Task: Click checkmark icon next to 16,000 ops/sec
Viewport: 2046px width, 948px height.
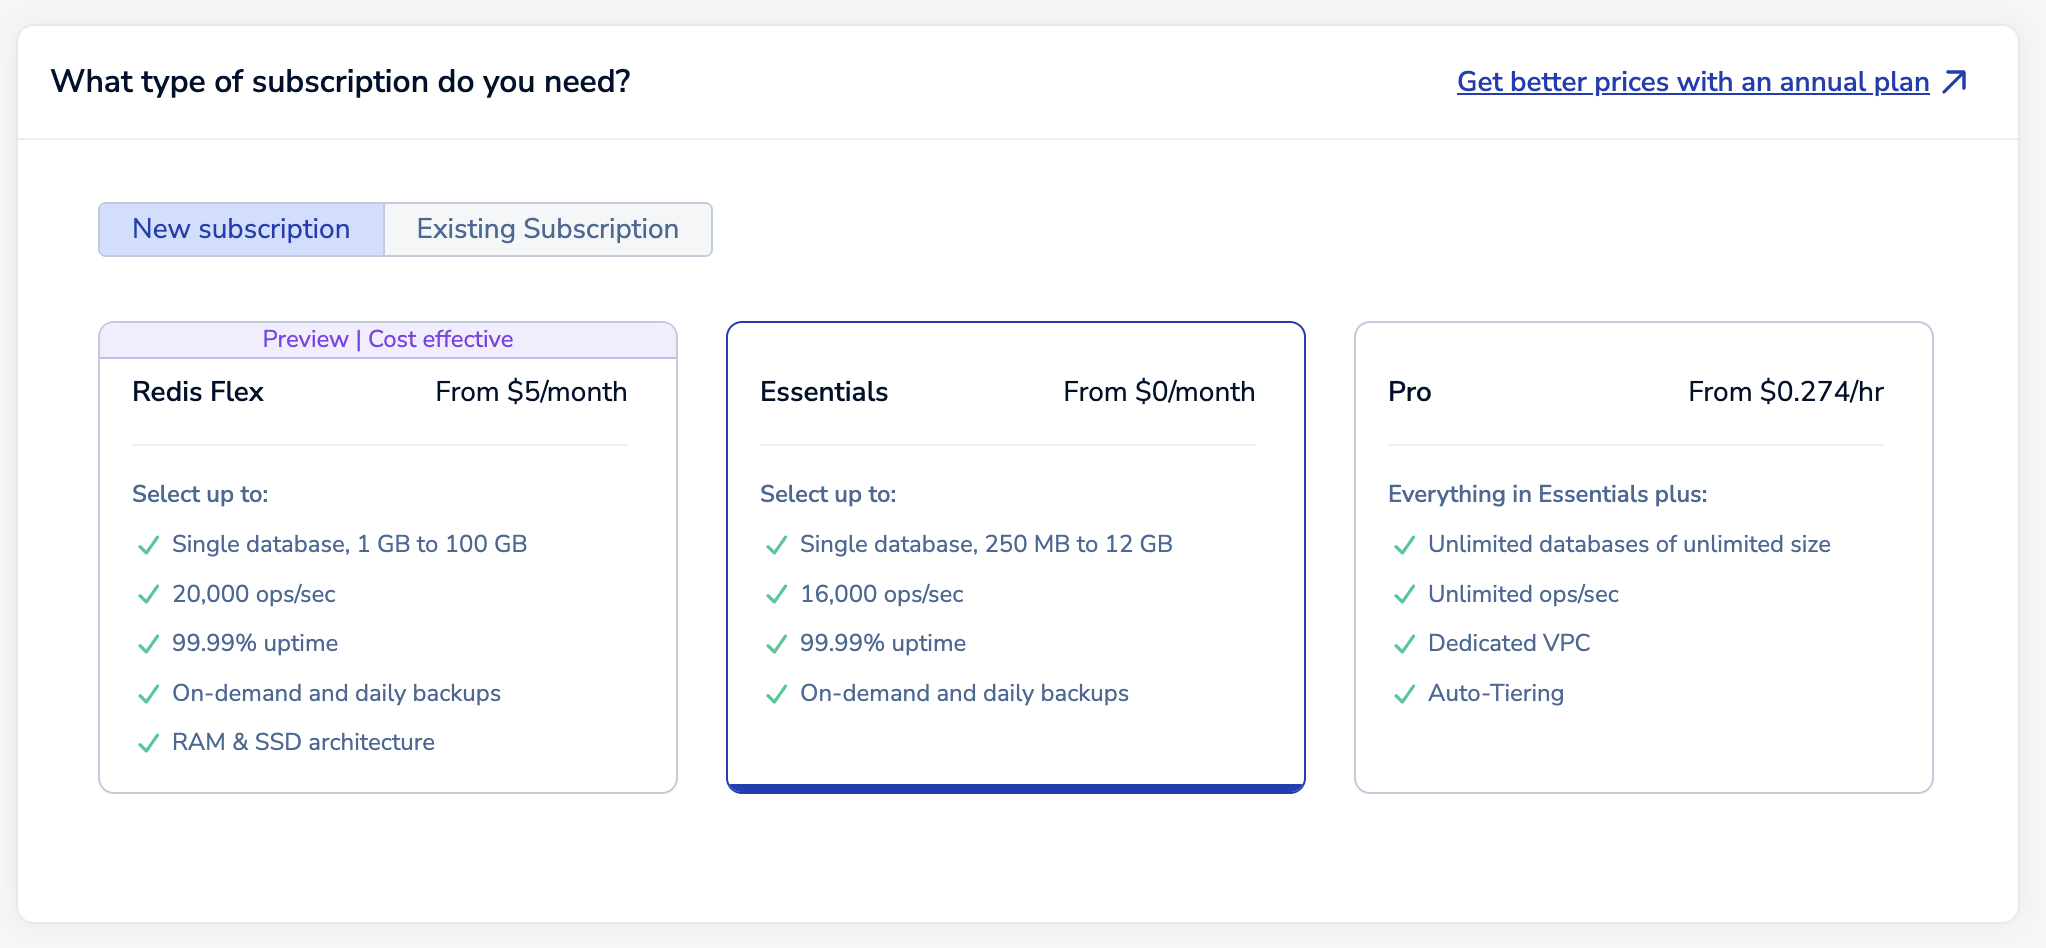Action: click(776, 595)
